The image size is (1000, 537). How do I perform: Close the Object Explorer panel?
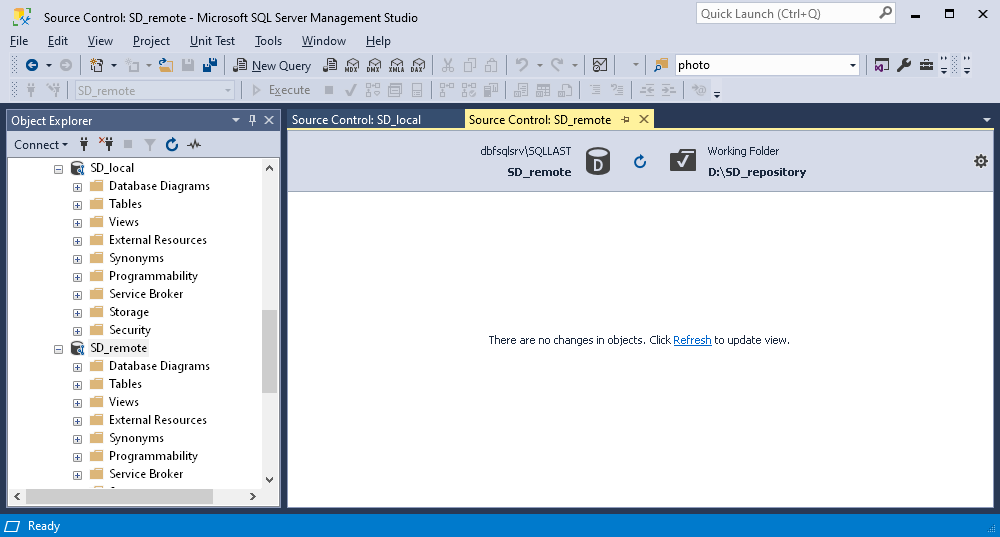(x=269, y=120)
